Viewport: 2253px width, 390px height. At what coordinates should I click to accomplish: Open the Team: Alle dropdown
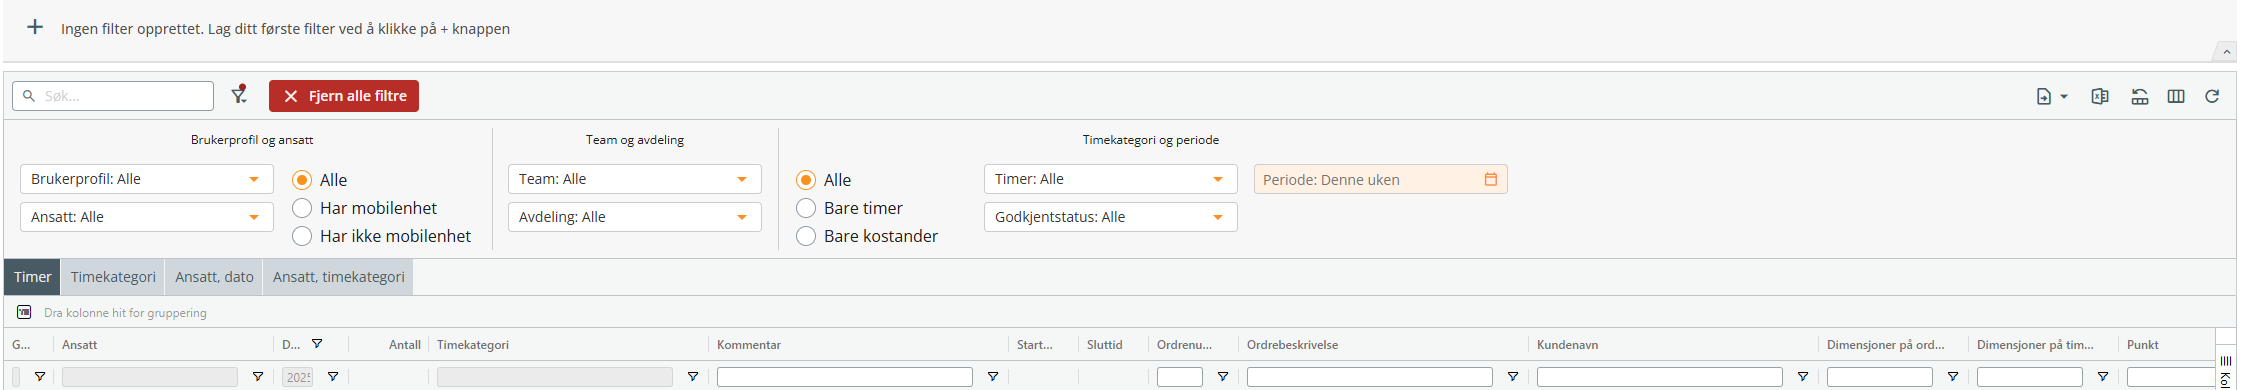(635, 179)
